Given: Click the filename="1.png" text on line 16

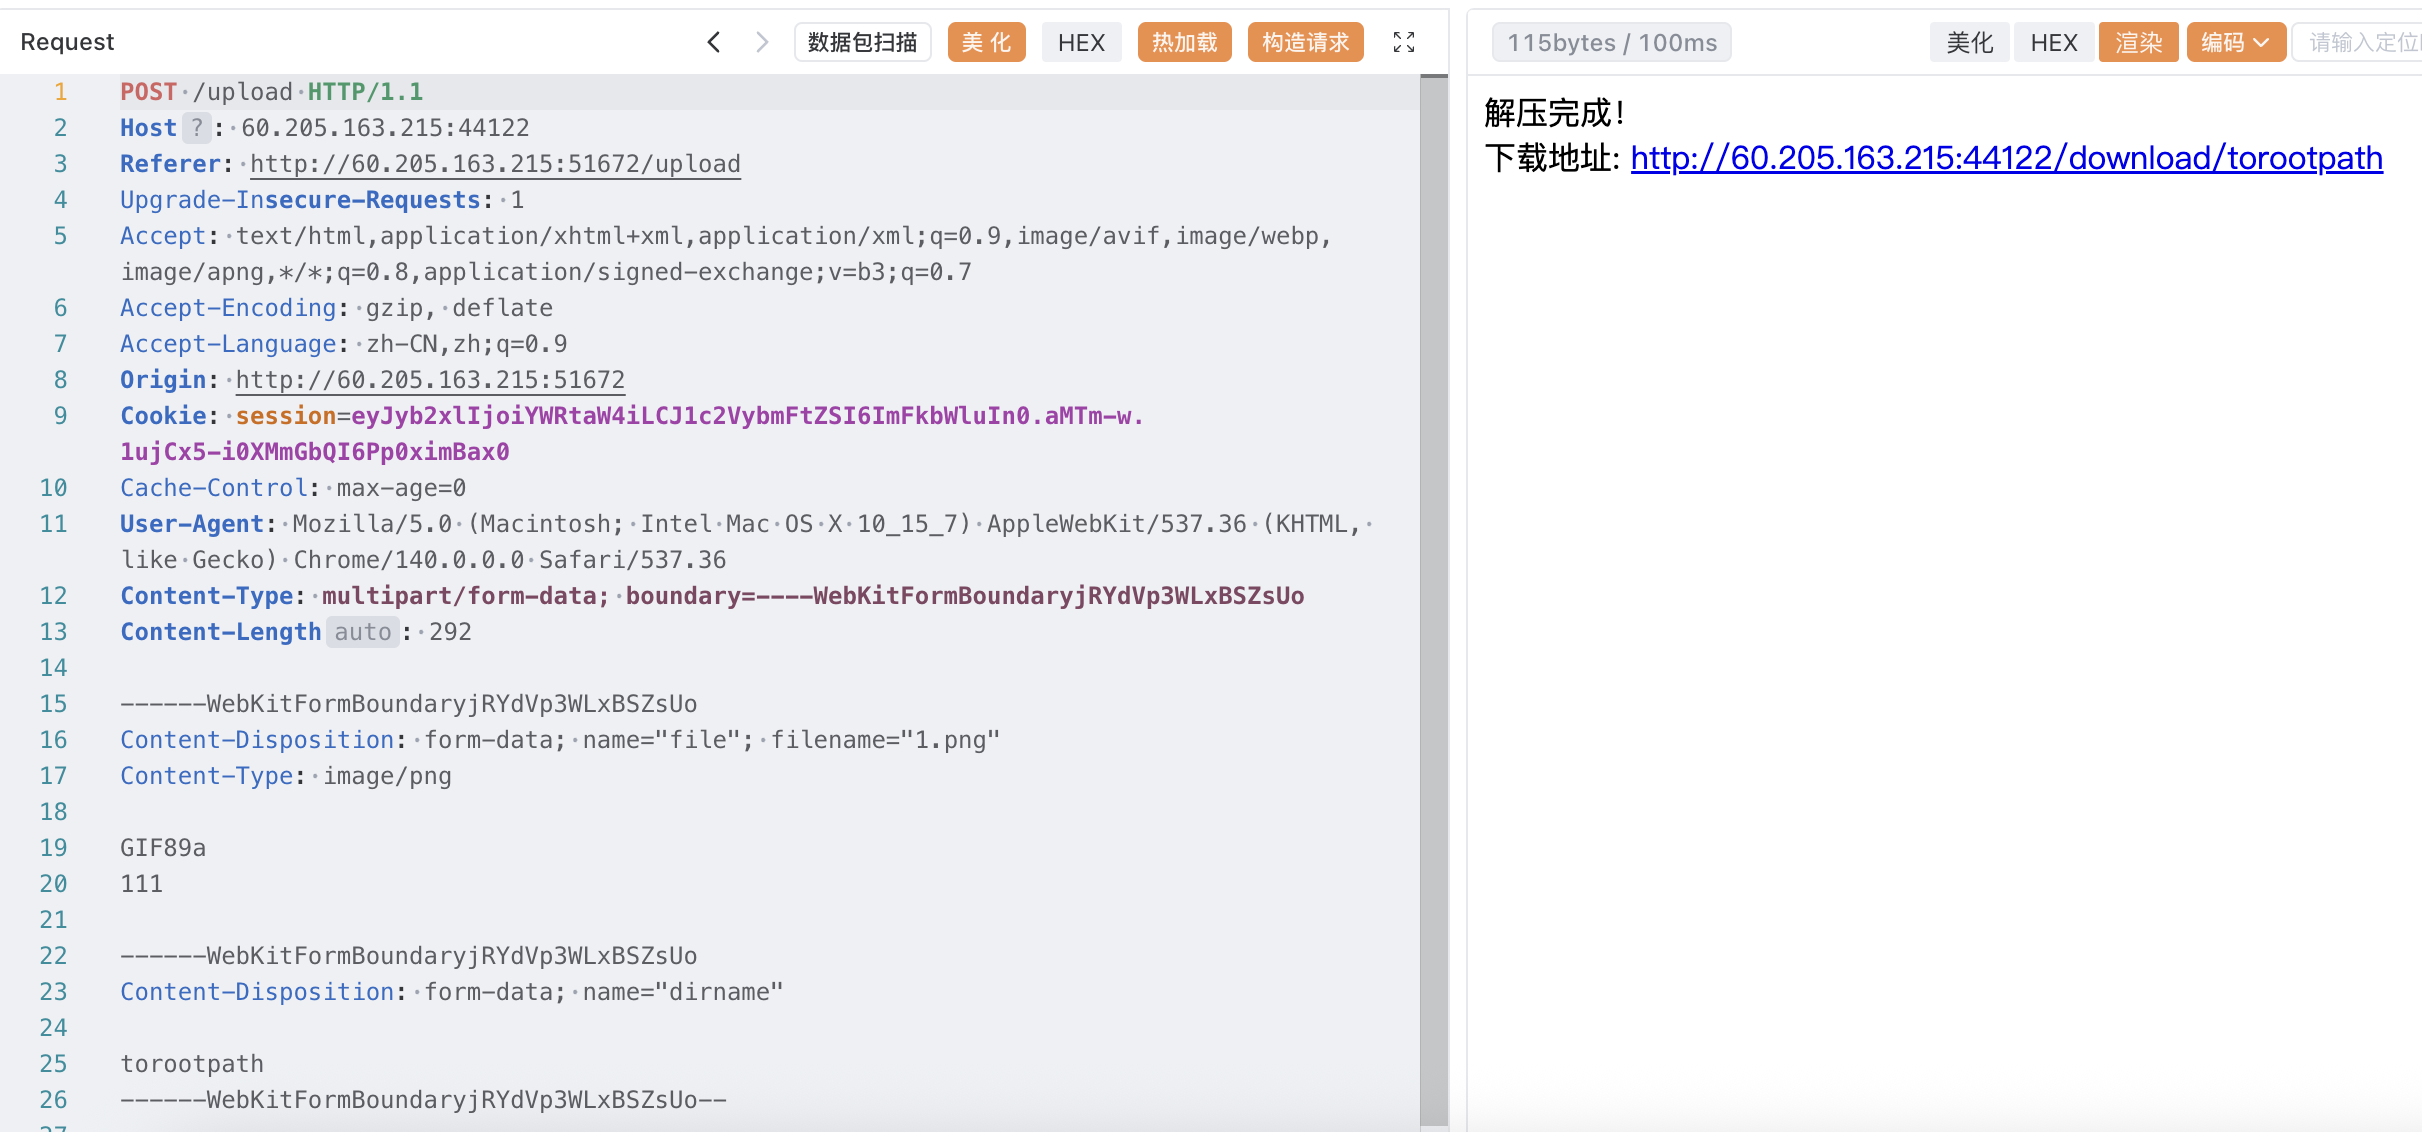Looking at the screenshot, I should click(x=885, y=740).
